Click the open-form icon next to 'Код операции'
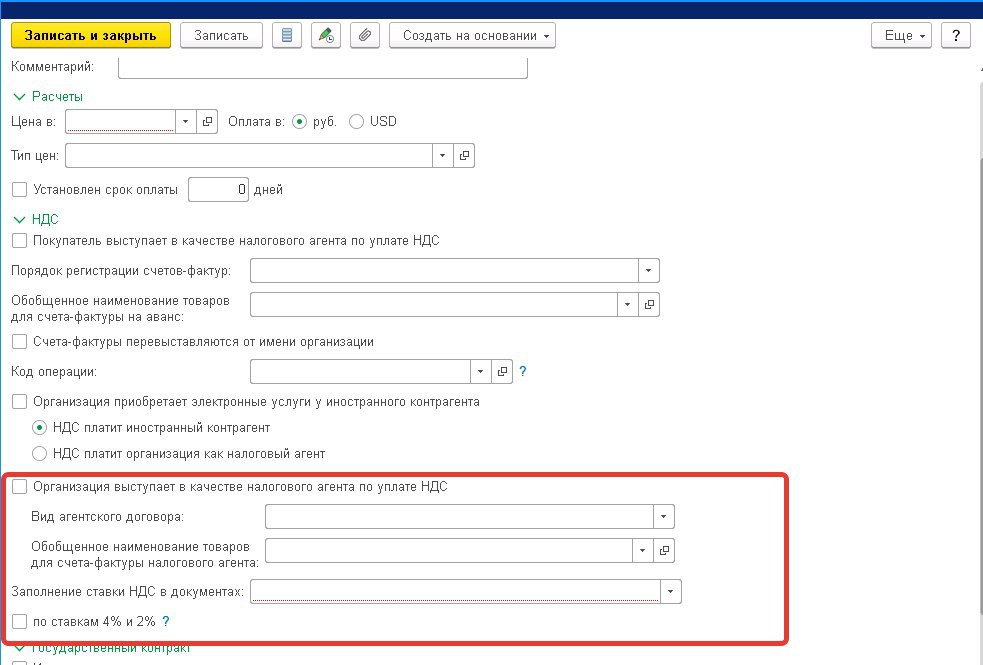Image resolution: width=983 pixels, height=665 pixels. point(502,372)
